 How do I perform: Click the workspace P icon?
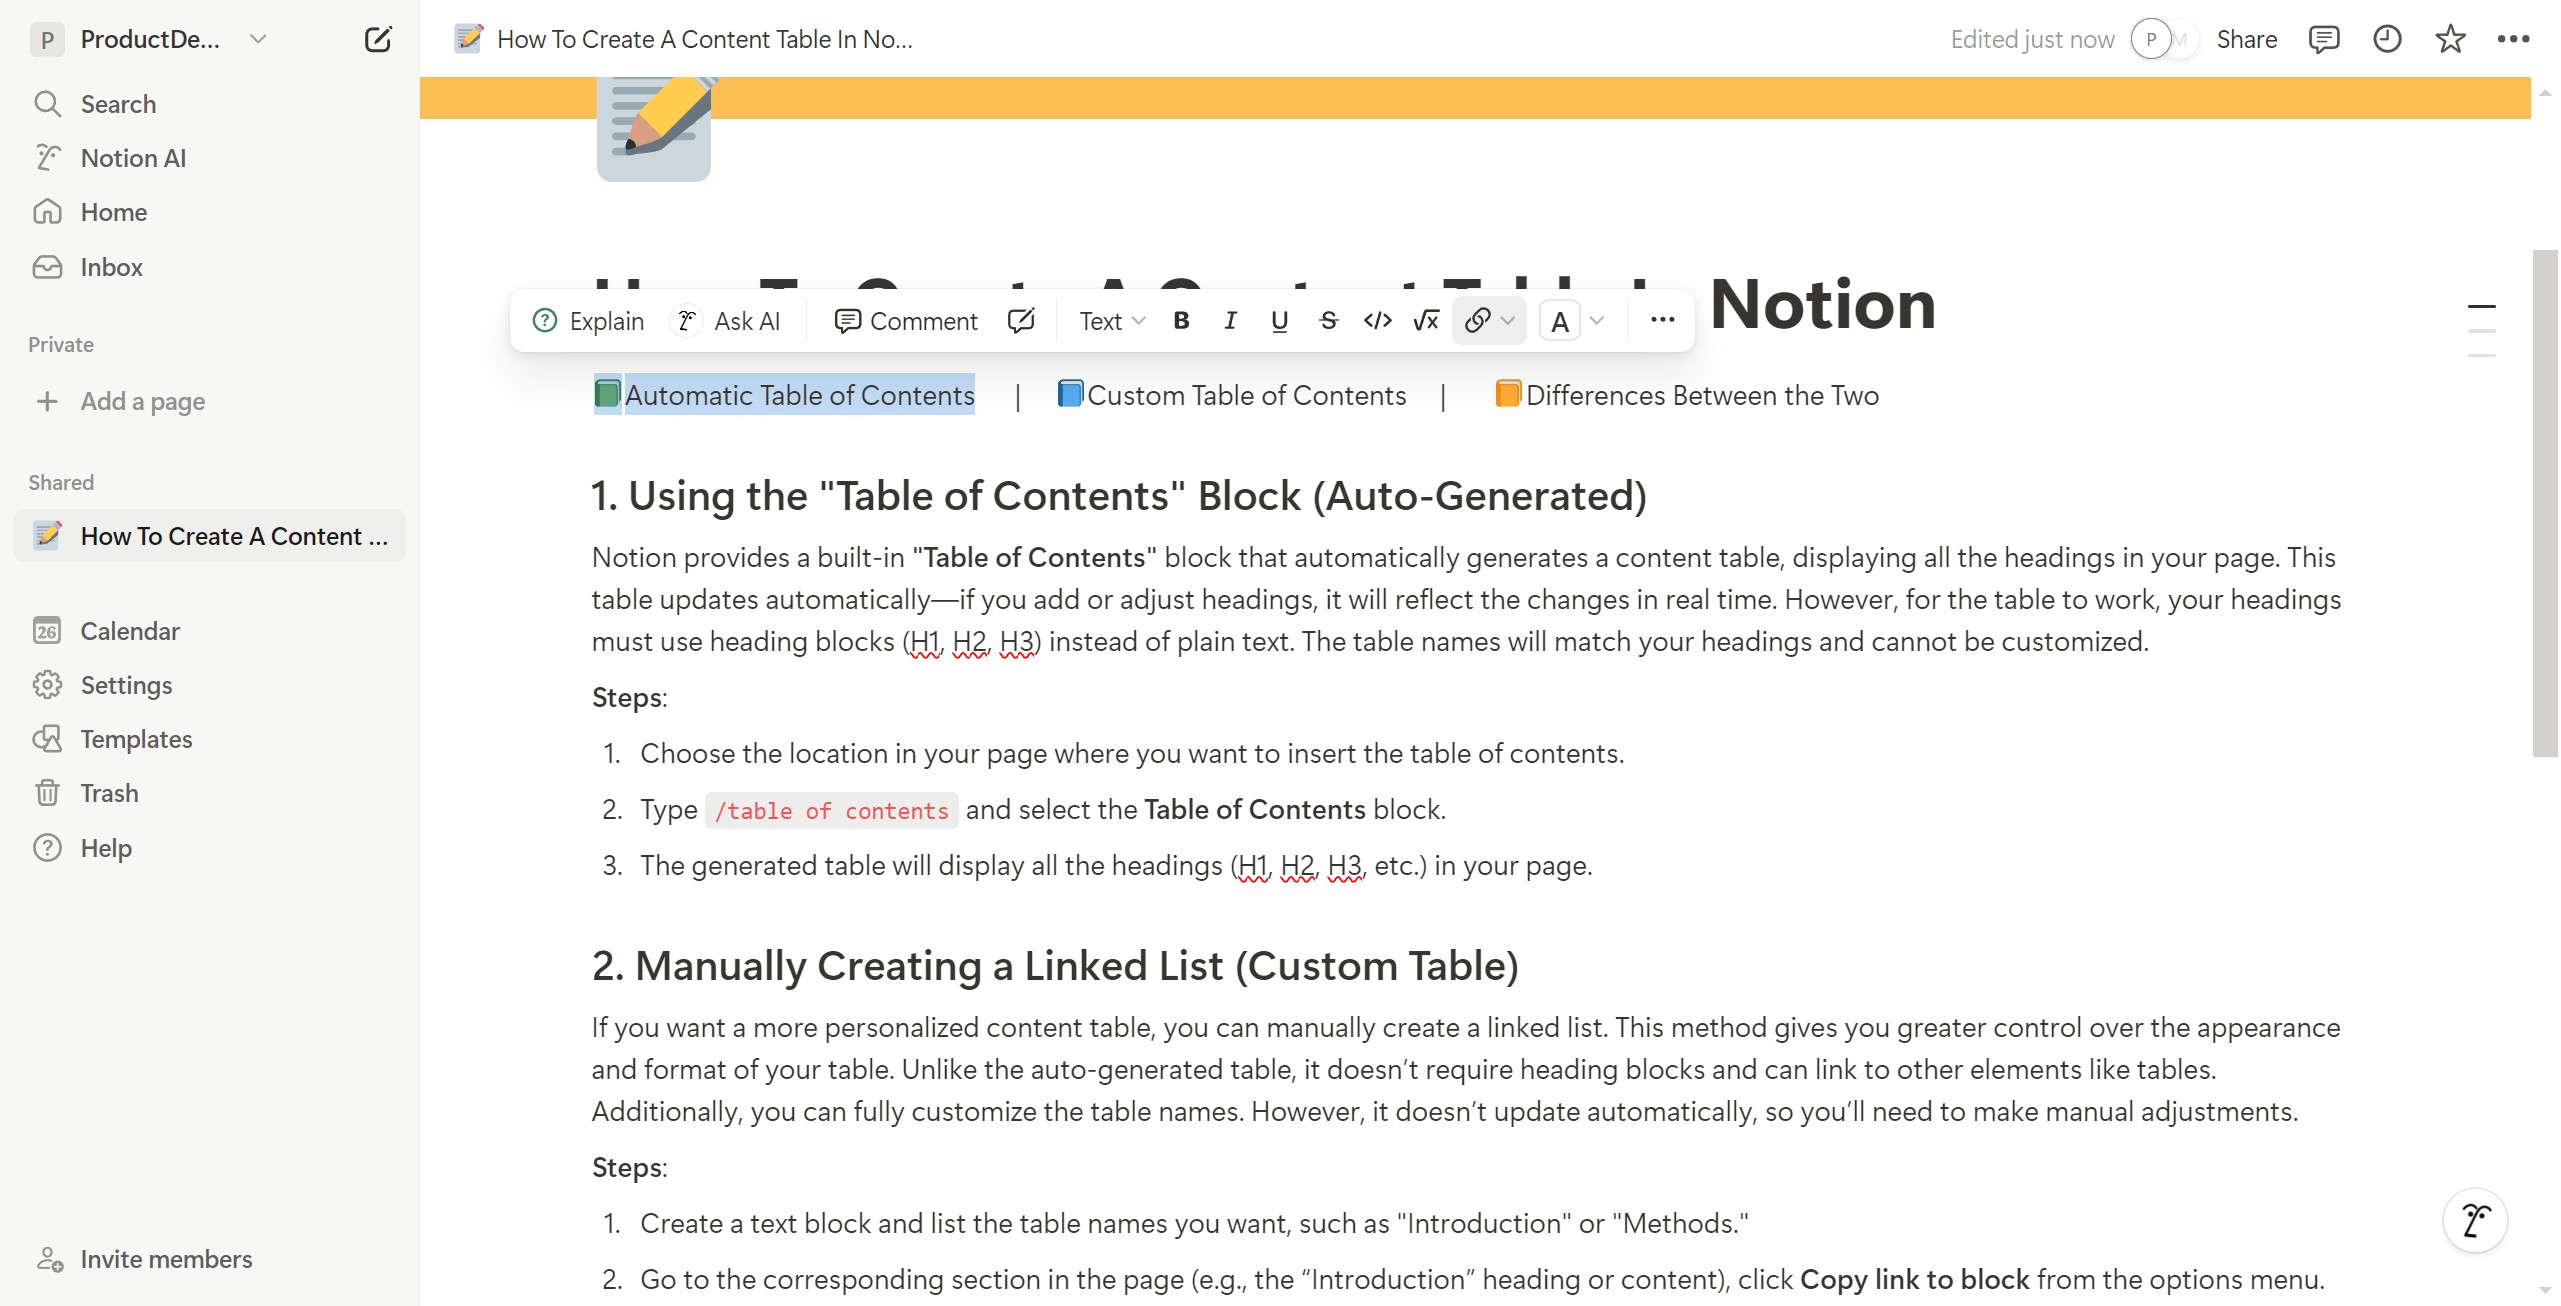tap(47, 40)
